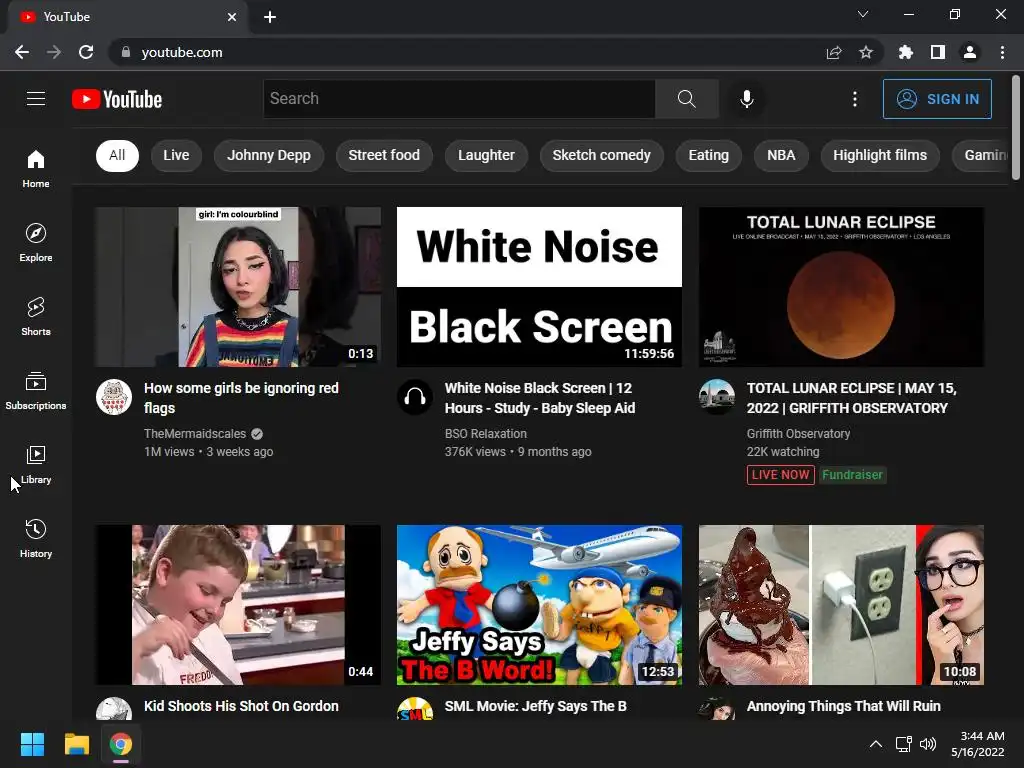Image resolution: width=1024 pixels, height=768 pixels.
Task: Open Shorts in sidebar
Action: coord(36,317)
